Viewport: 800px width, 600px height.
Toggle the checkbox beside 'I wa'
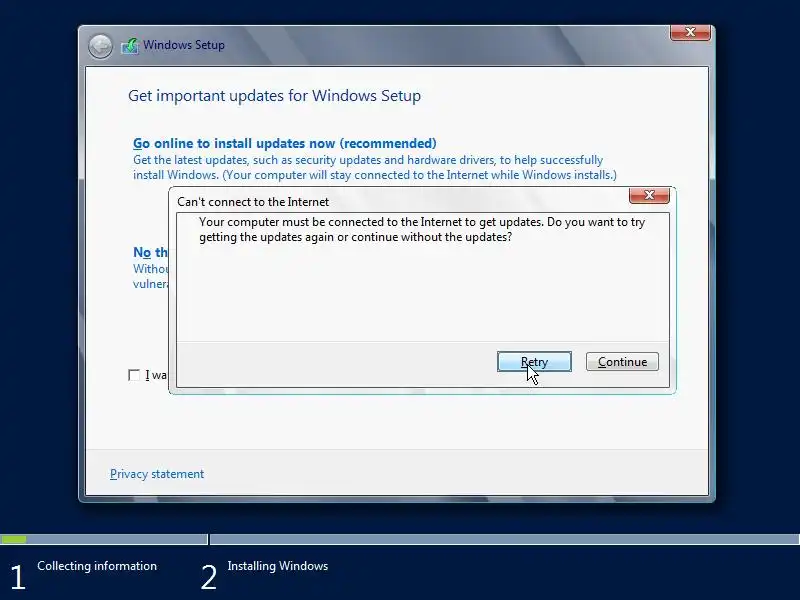[134, 376]
